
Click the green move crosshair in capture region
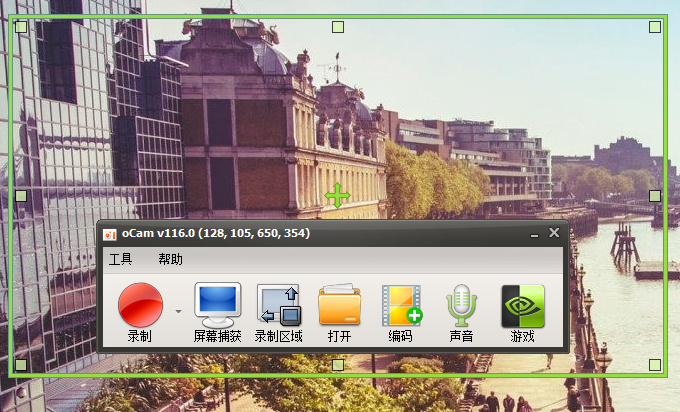pos(337,196)
